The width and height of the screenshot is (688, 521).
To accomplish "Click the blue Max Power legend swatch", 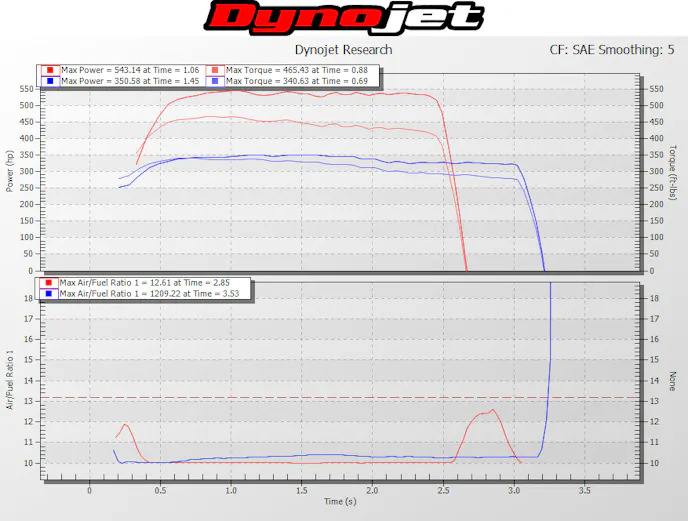I will [x=49, y=80].
